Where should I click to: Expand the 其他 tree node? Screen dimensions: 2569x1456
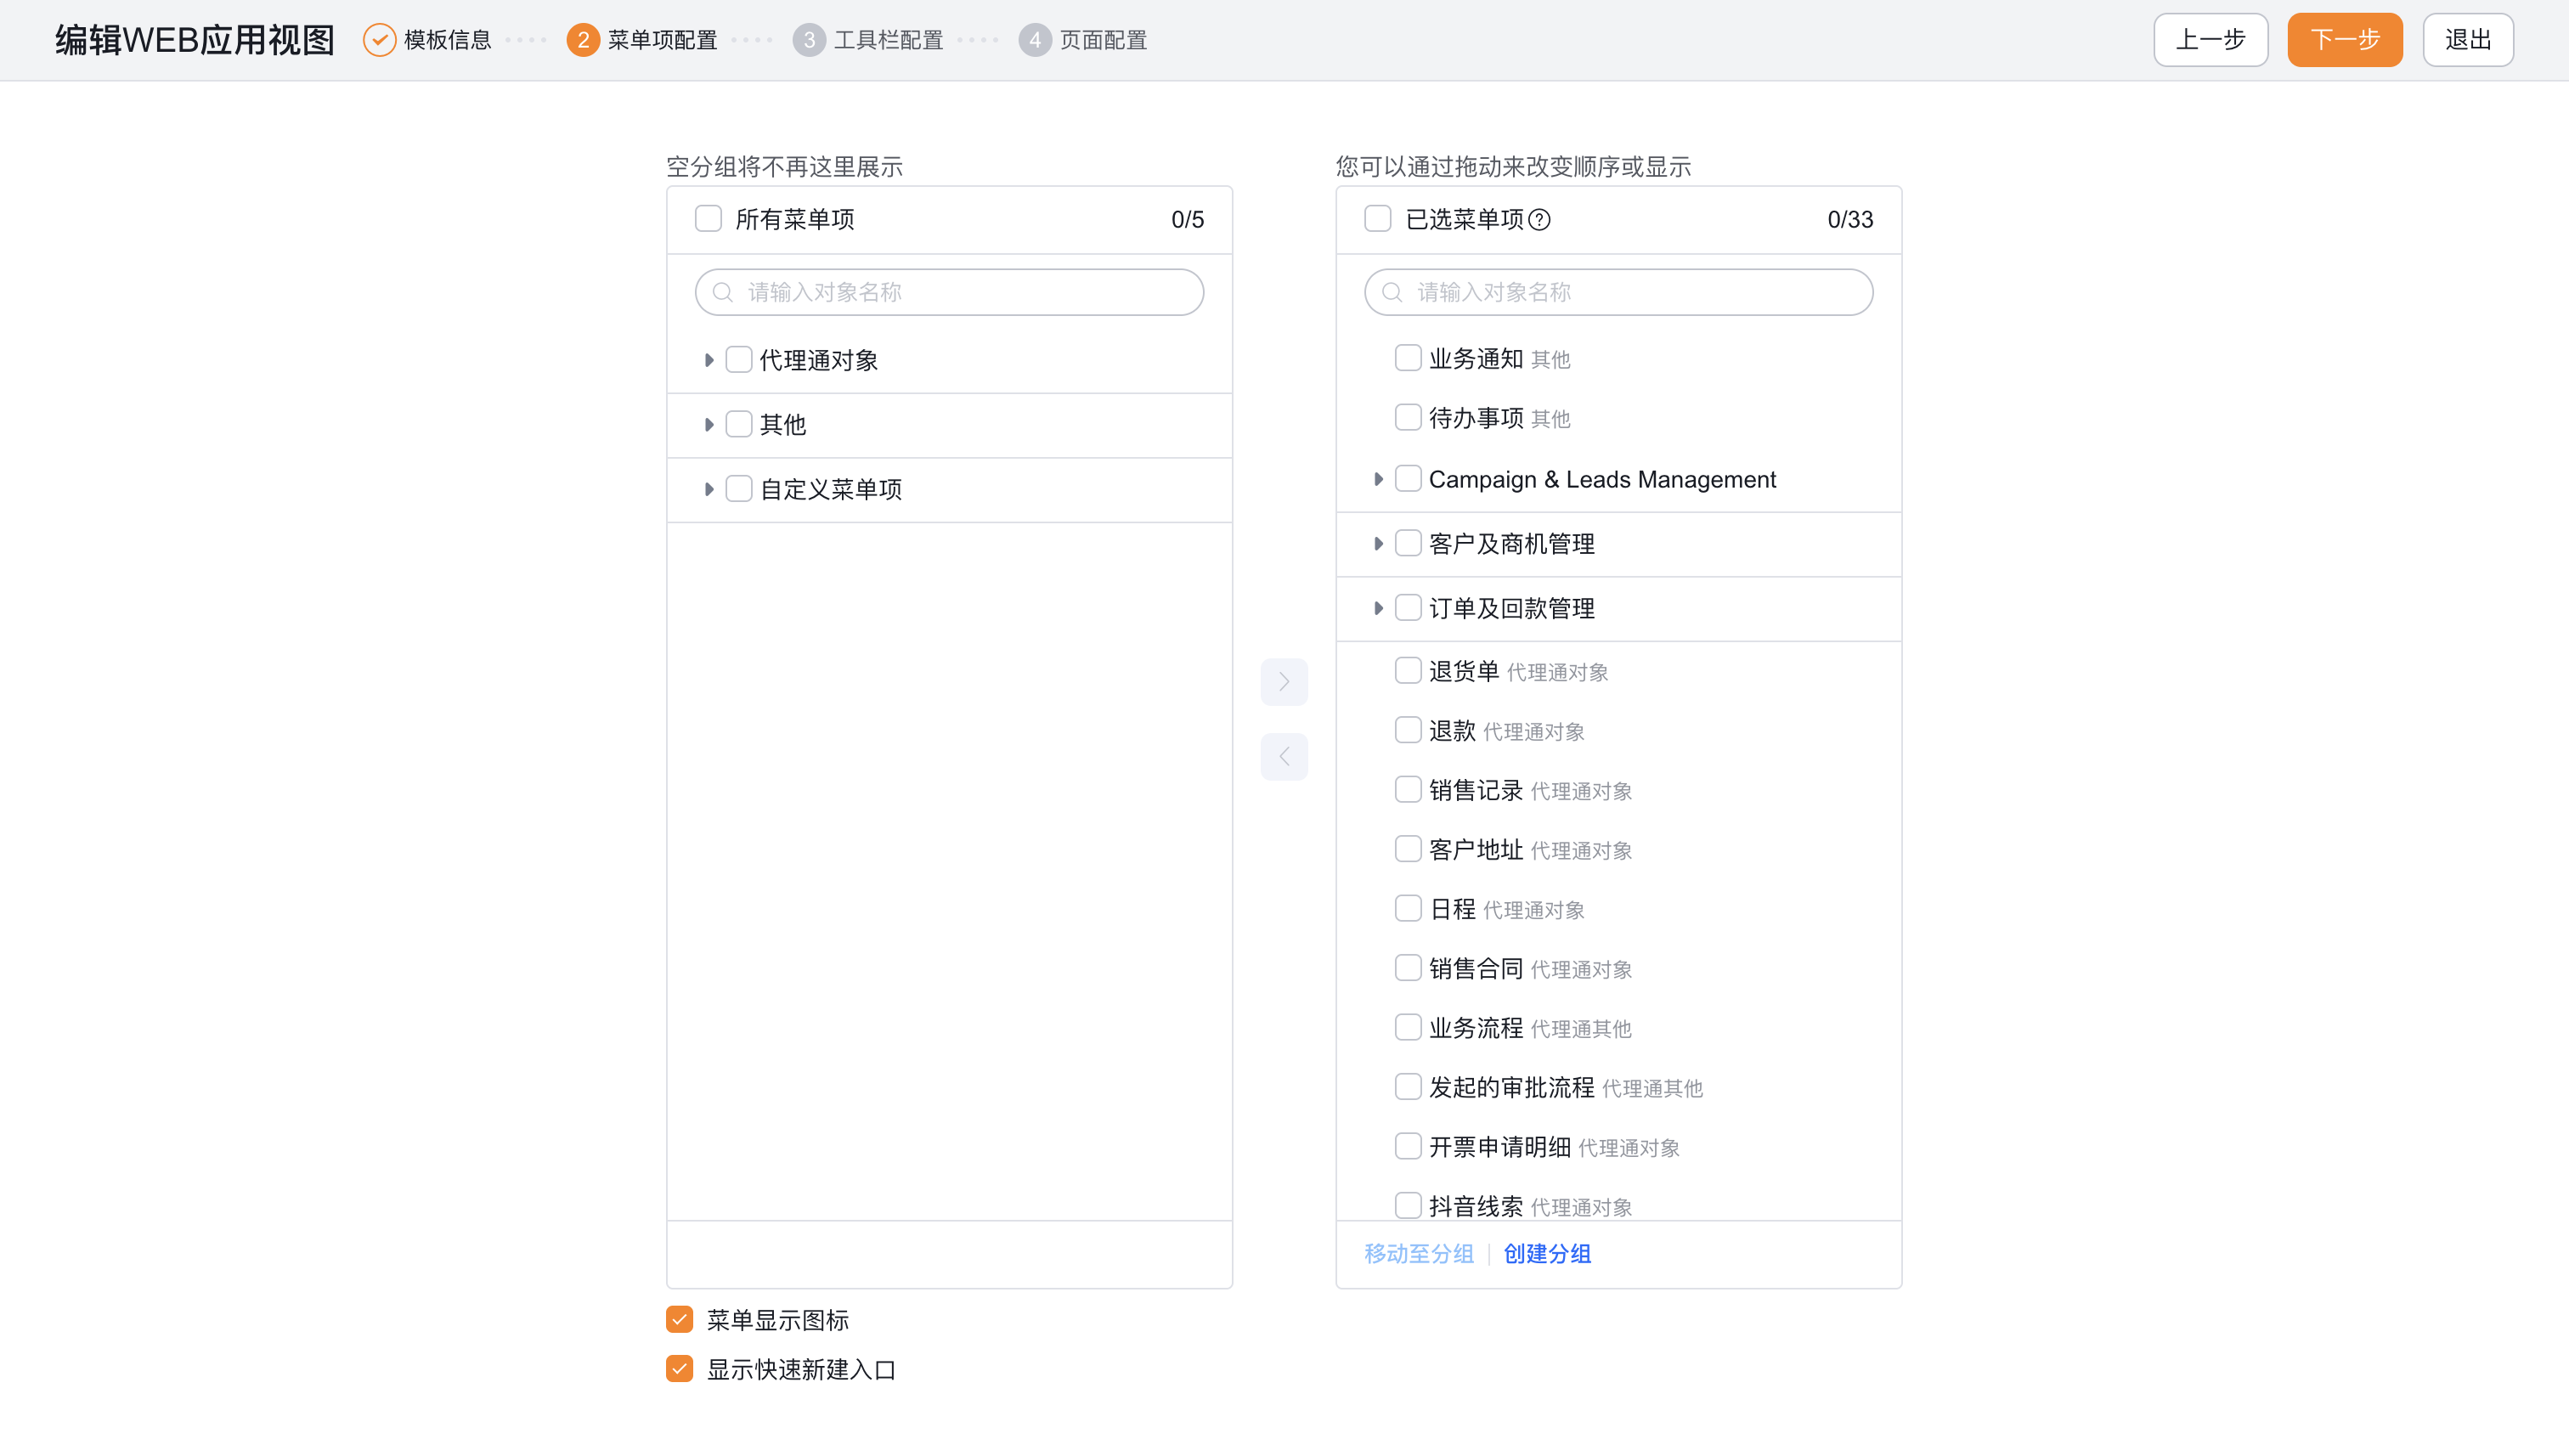click(x=709, y=425)
